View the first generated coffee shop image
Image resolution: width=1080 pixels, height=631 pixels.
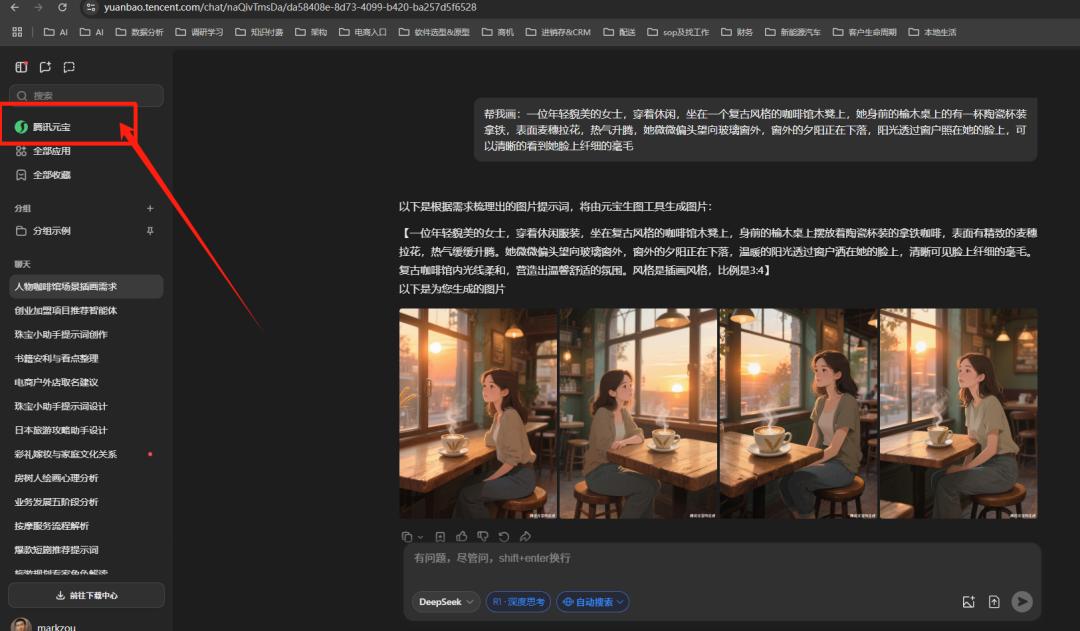click(476, 412)
